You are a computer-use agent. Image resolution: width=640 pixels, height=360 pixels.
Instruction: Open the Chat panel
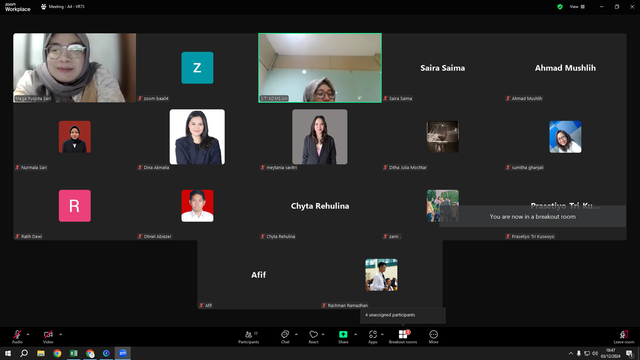[x=285, y=337]
